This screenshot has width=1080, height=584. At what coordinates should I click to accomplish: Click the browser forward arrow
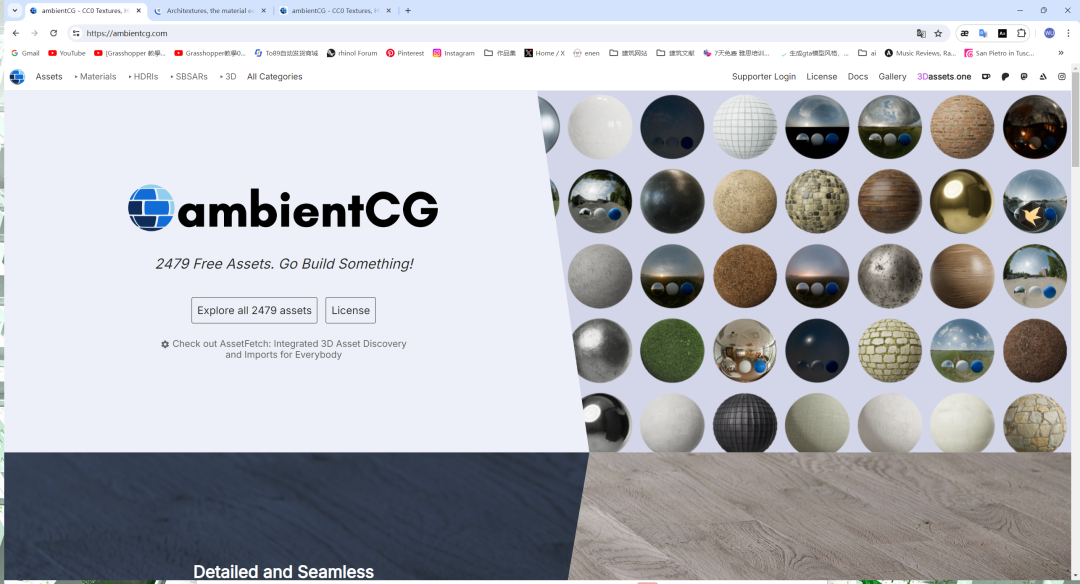34,33
